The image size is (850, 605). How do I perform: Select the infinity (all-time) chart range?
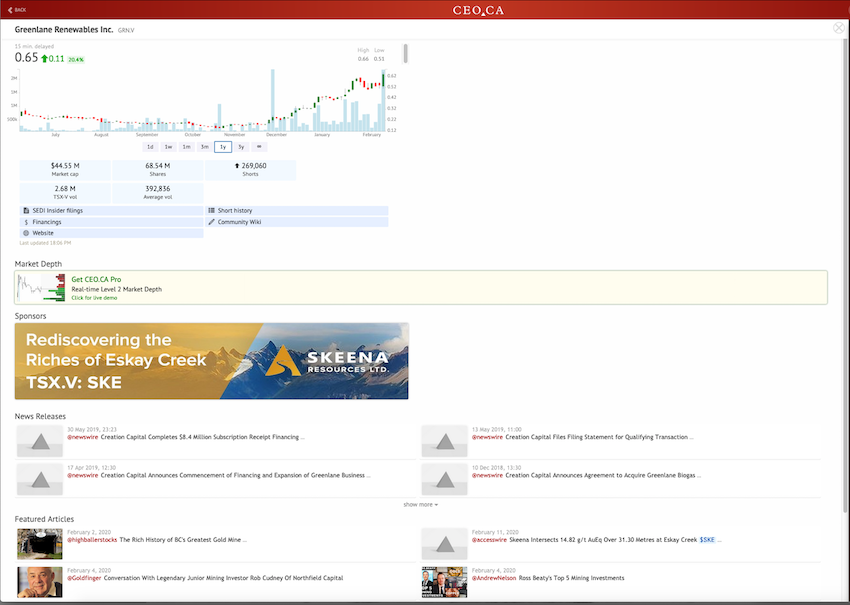259,147
